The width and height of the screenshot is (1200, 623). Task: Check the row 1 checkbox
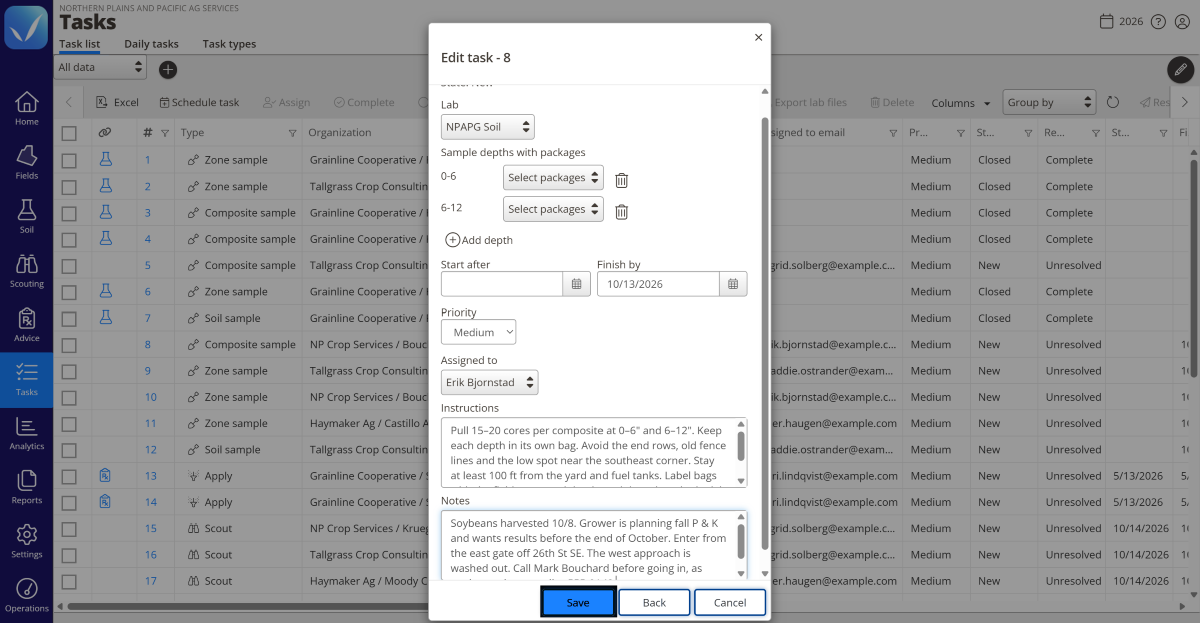pyautogui.click(x=69, y=160)
